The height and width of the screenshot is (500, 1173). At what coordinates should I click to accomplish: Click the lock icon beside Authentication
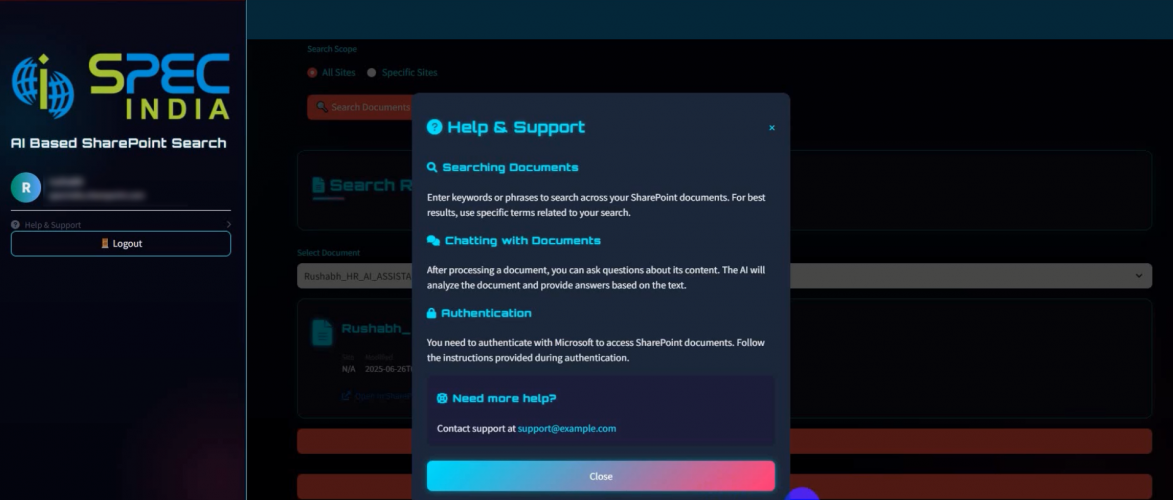click(432, 313)
